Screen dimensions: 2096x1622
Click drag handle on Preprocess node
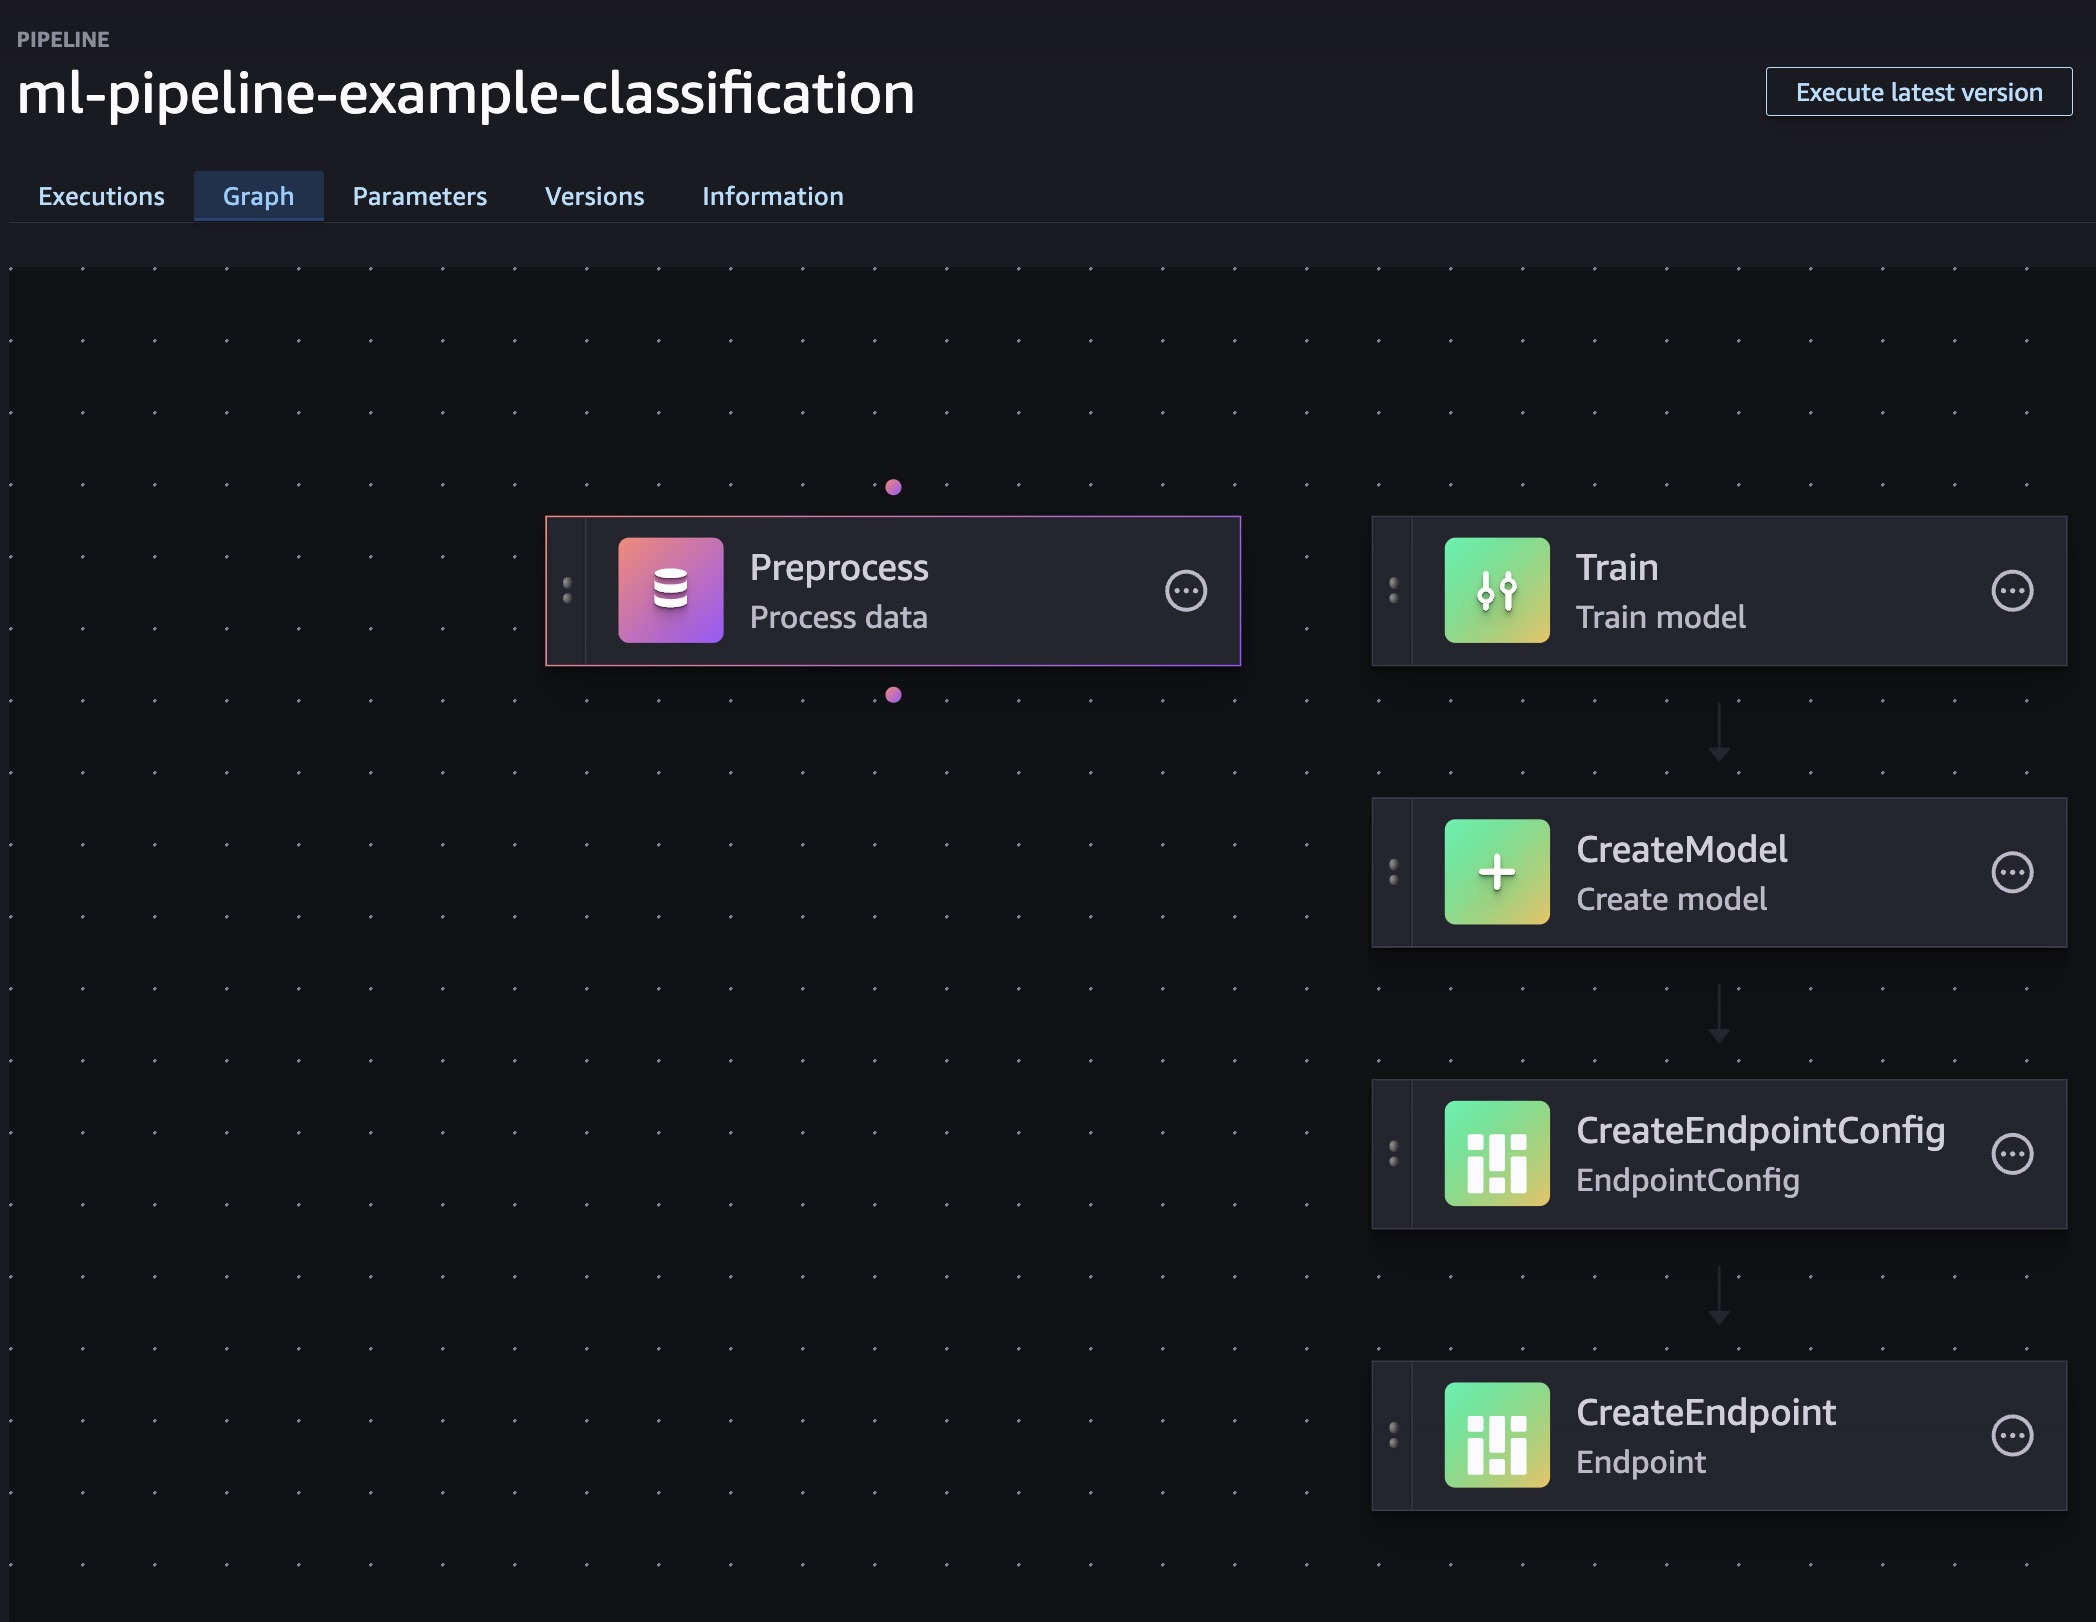click(567, 590)
